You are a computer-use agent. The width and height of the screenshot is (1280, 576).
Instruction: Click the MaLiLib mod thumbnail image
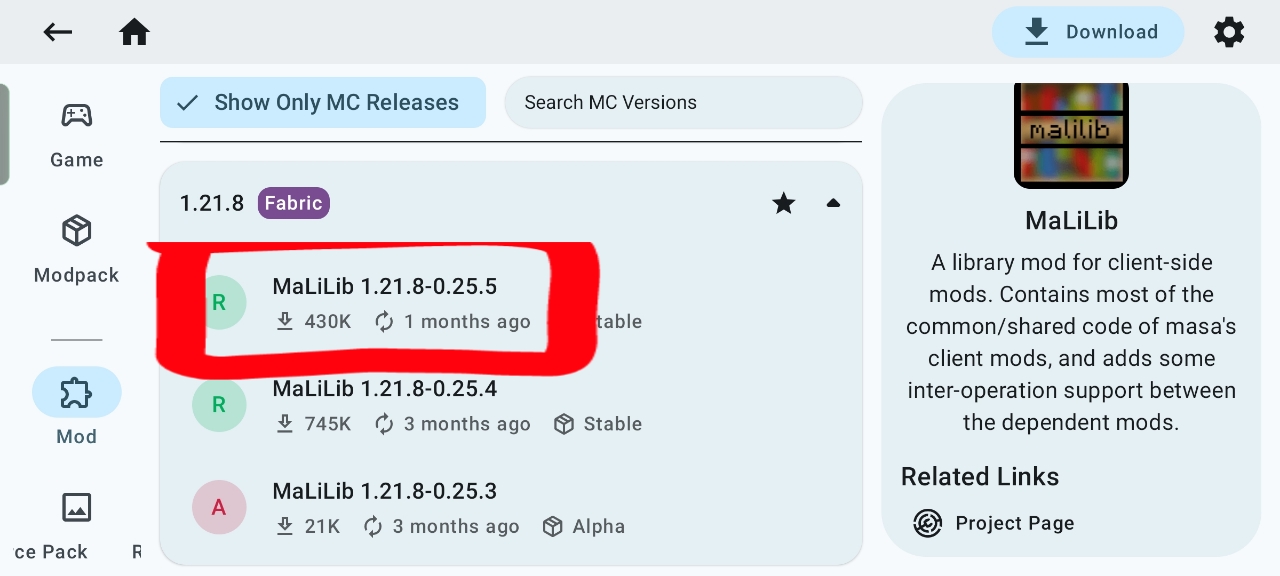coord(1071,134)
